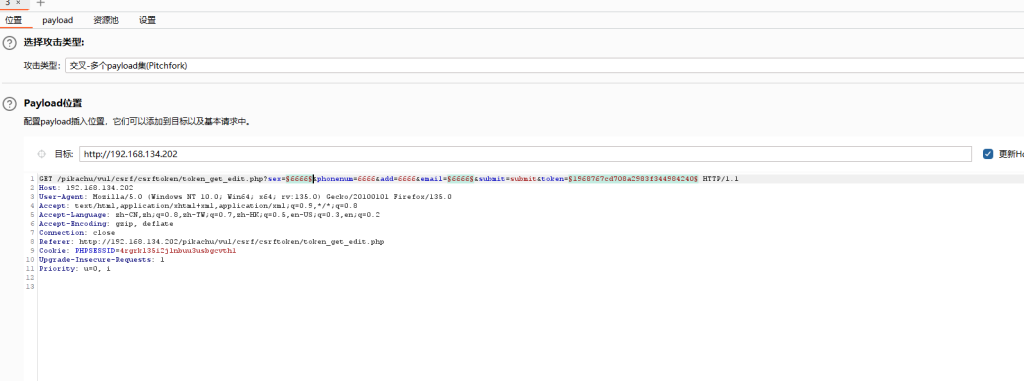Click the Host: 192.168.134.202 header line

point(86,188)
